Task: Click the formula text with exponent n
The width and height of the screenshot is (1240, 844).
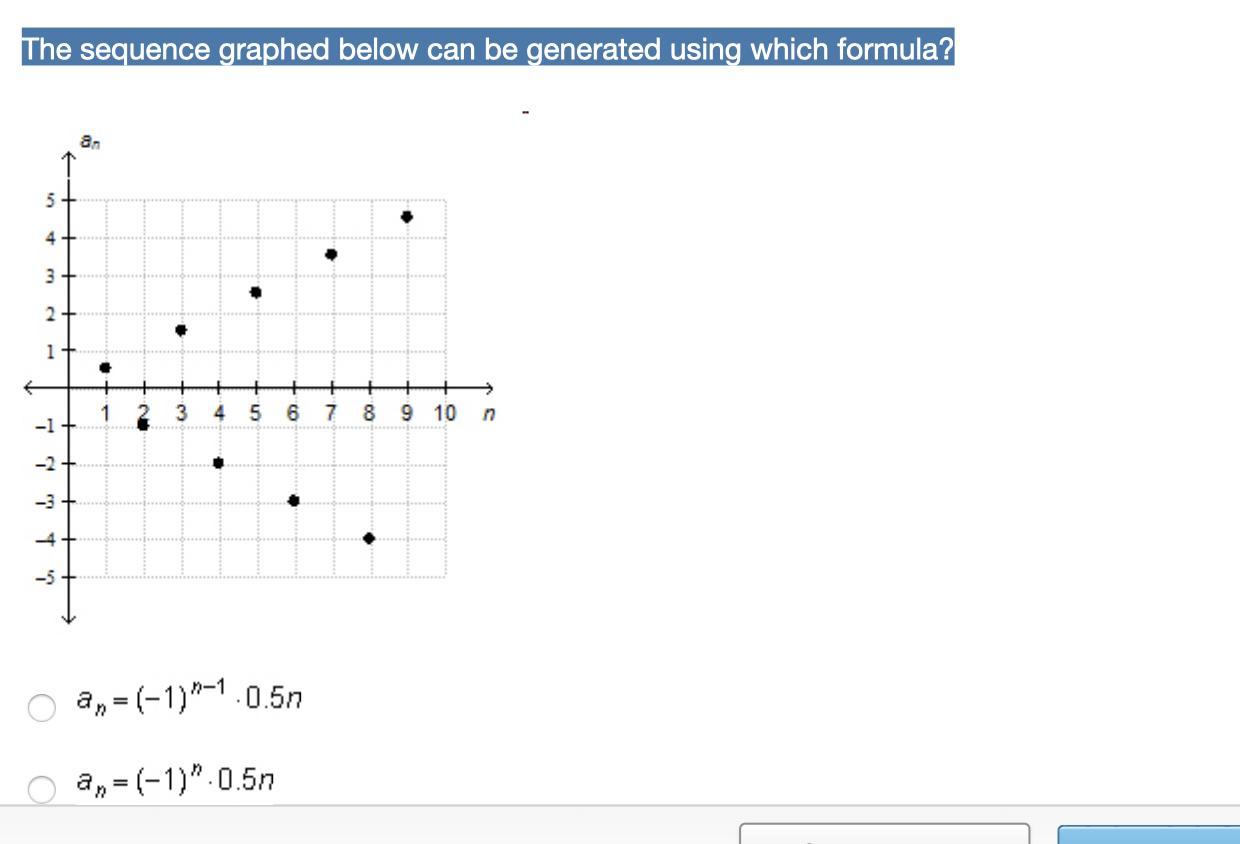Action: pos(176,780)
